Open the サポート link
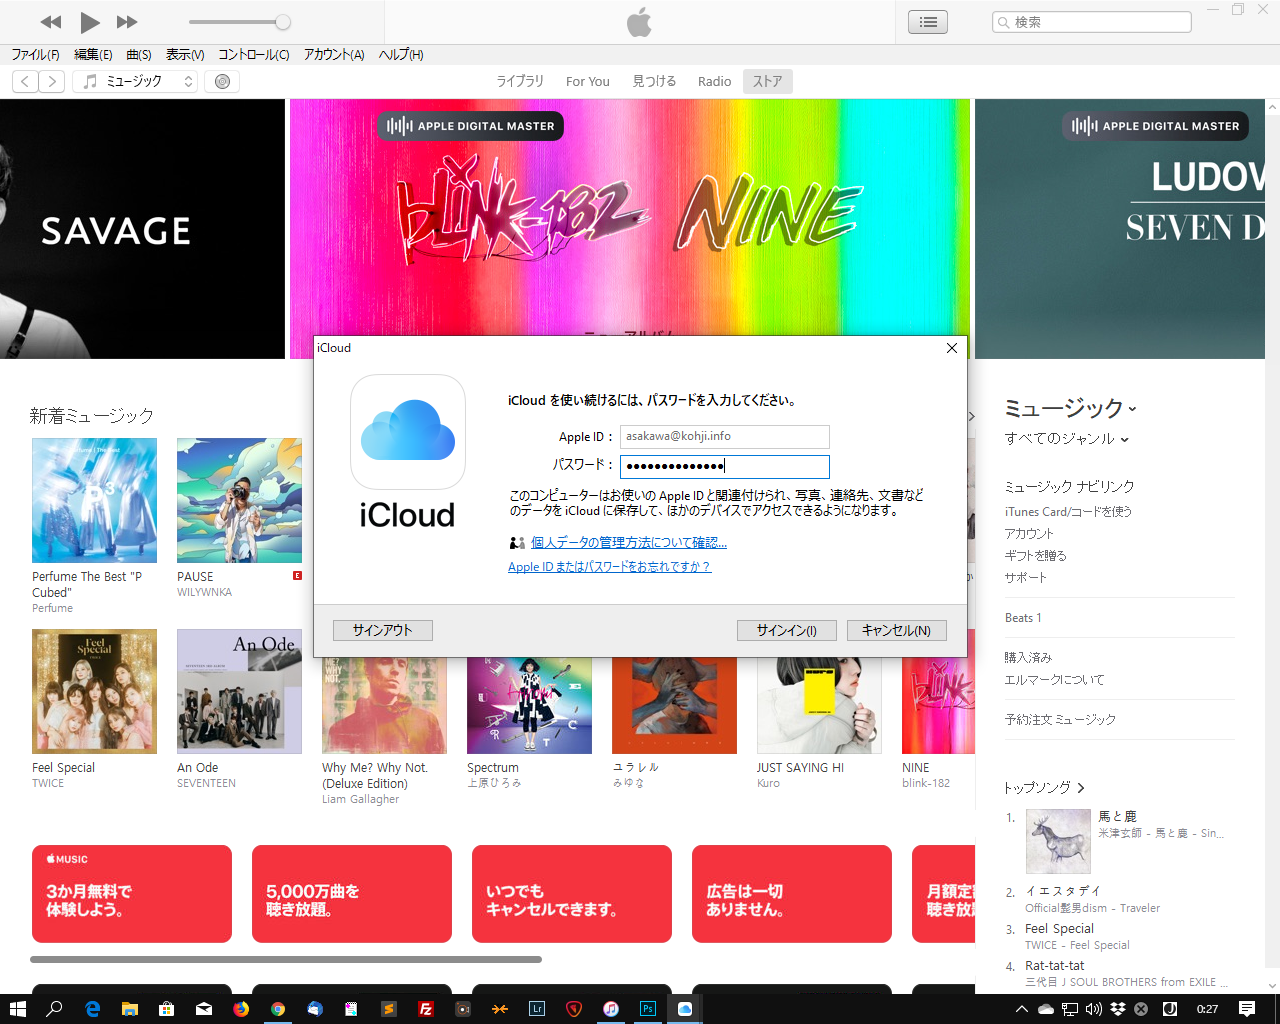Viewport: 1280px width, 1024px height. point(1026,578)
